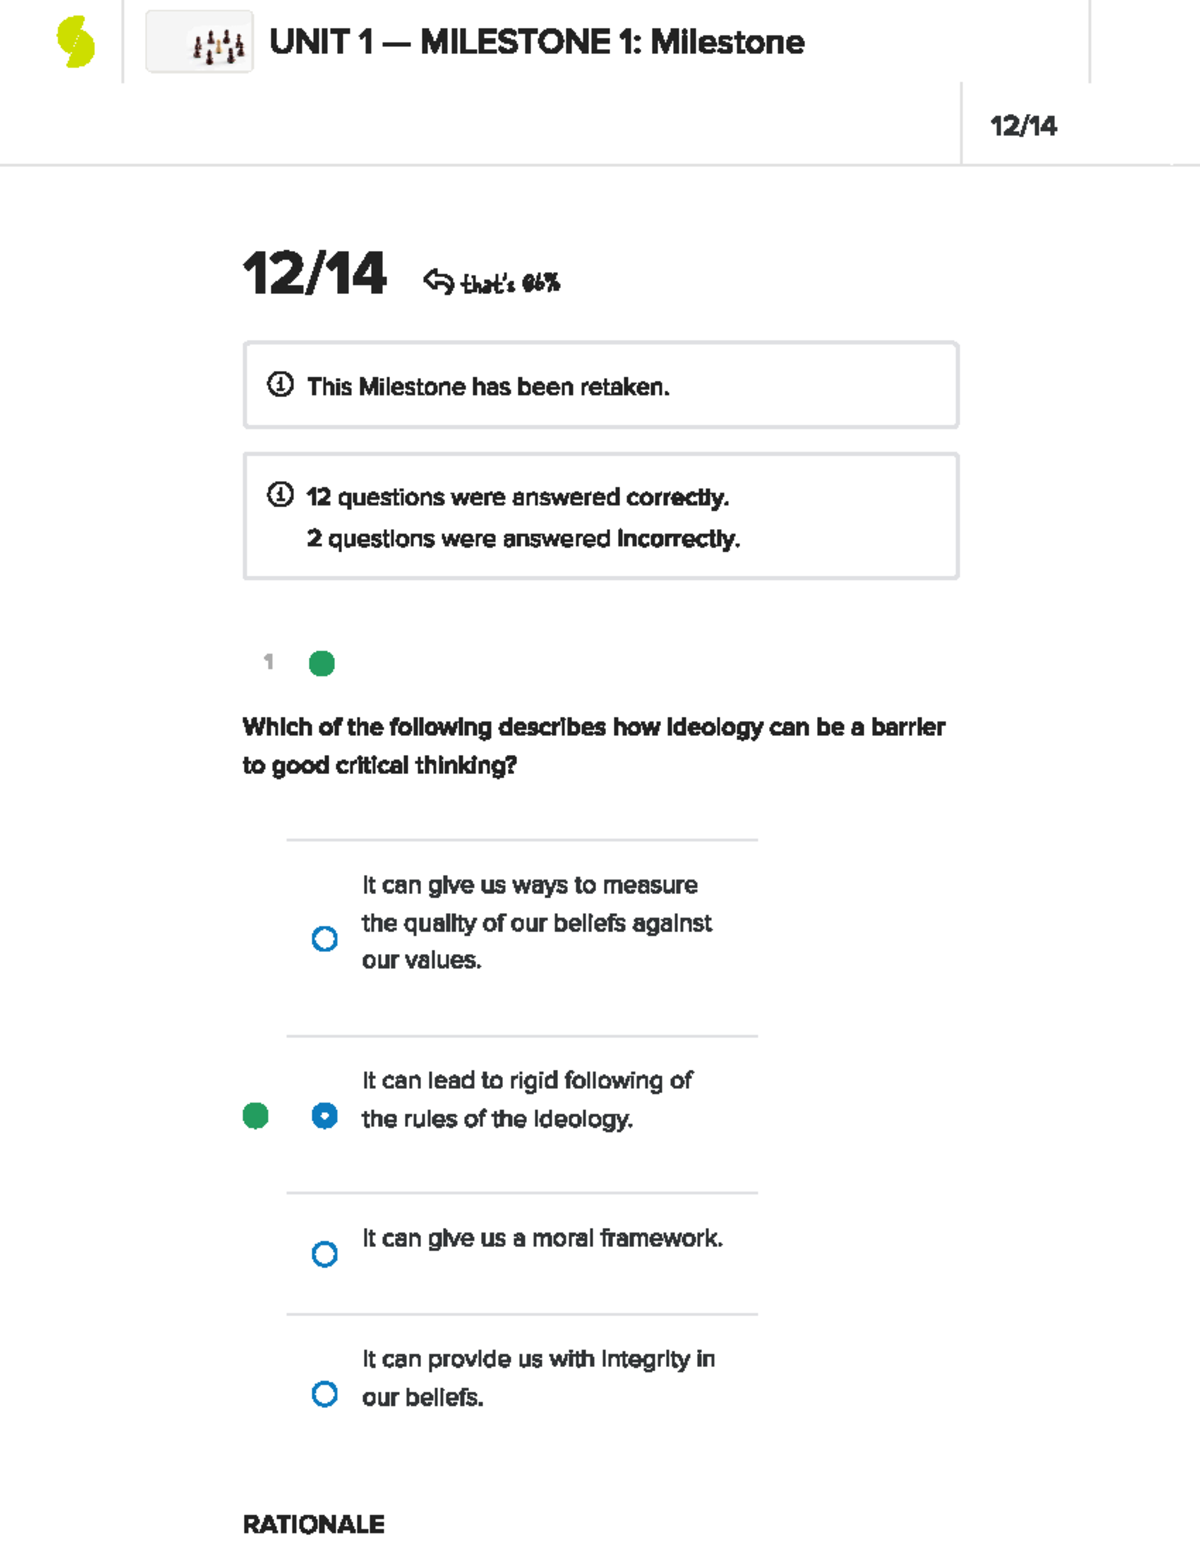
Task: Click the green Sophia logo icon
Action: [75, 42]
